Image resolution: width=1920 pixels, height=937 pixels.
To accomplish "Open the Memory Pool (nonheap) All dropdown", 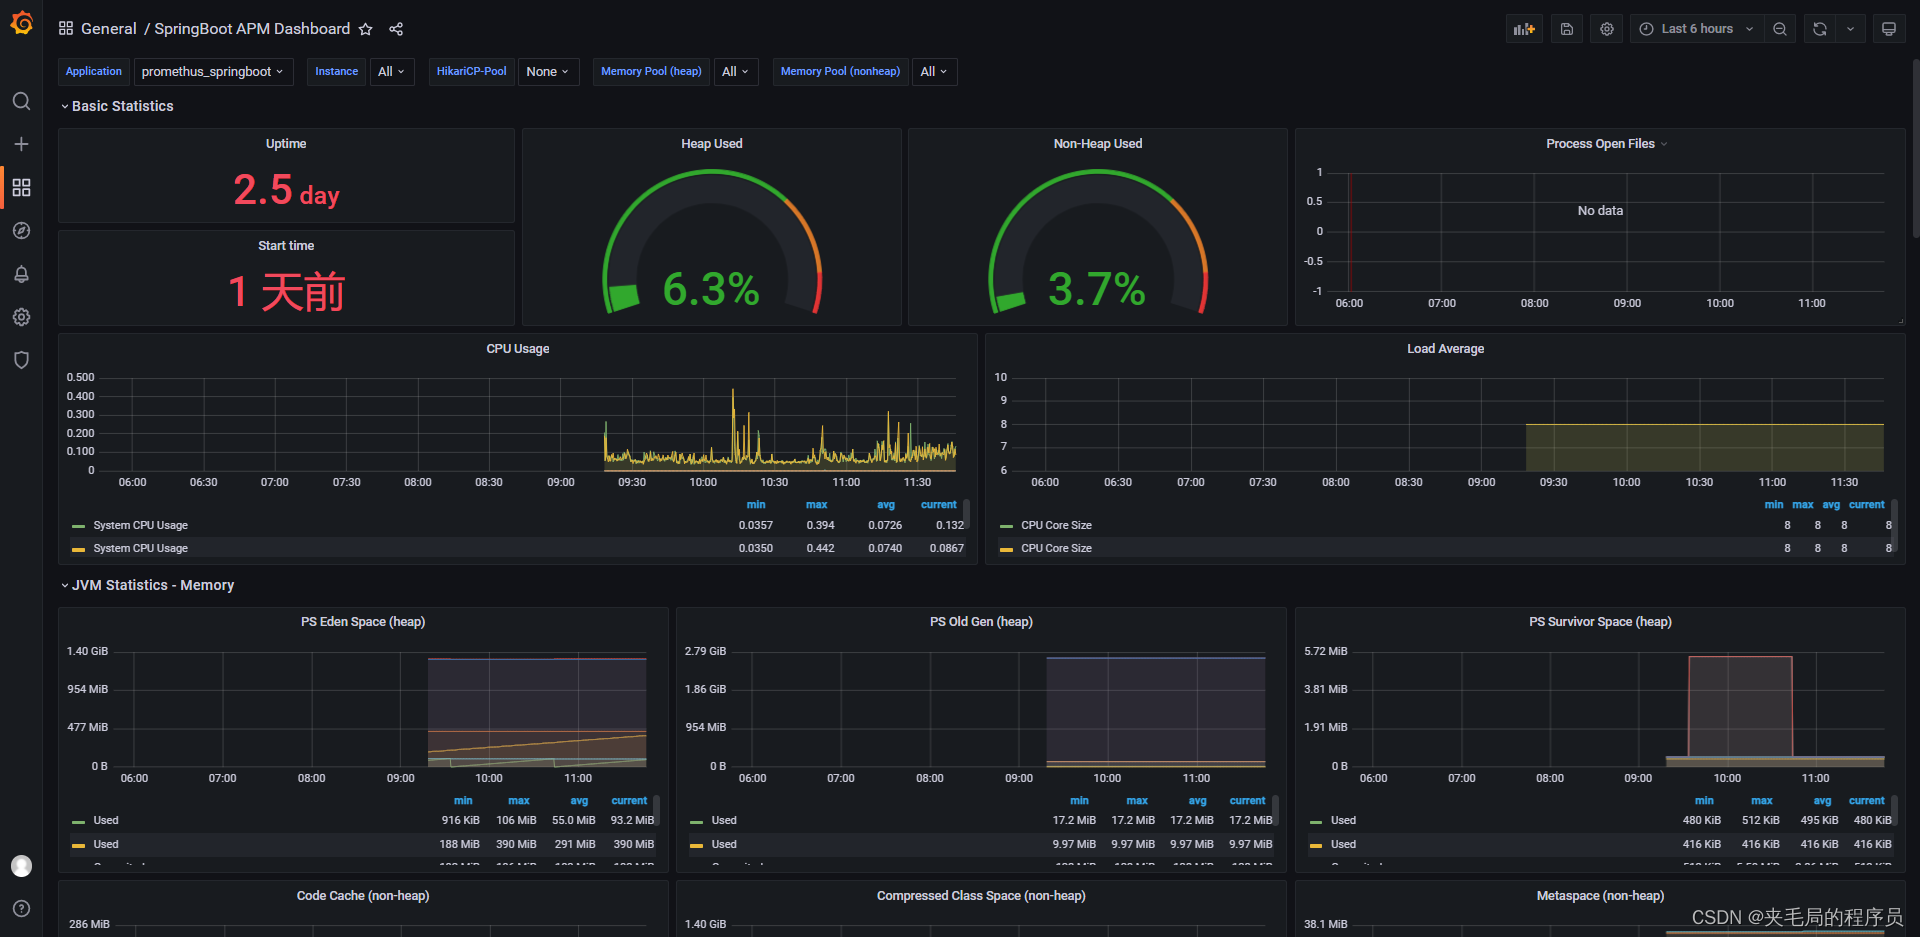I will click(x=934, y=72).
